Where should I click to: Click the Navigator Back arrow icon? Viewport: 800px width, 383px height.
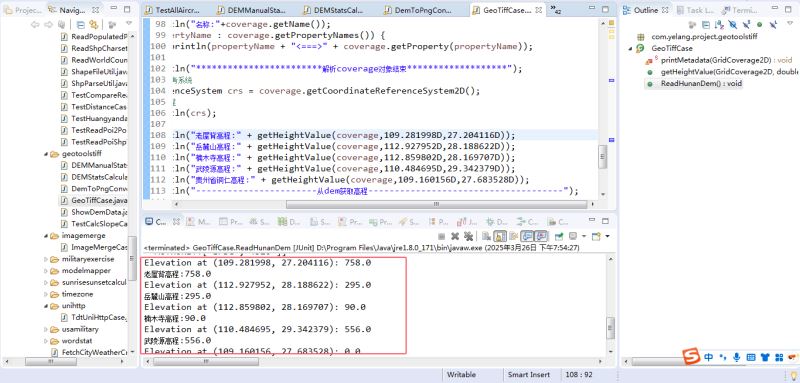[x=36, y=24]
